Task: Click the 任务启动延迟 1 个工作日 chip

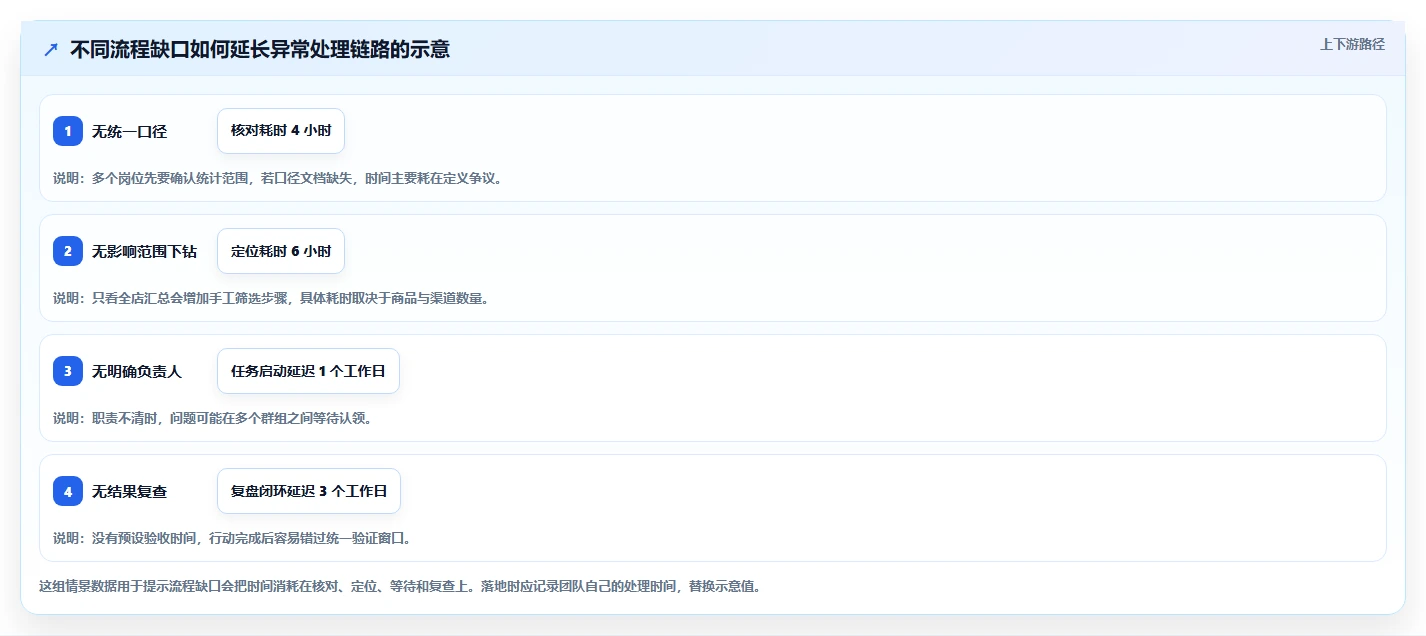Action: pos(308,371)
